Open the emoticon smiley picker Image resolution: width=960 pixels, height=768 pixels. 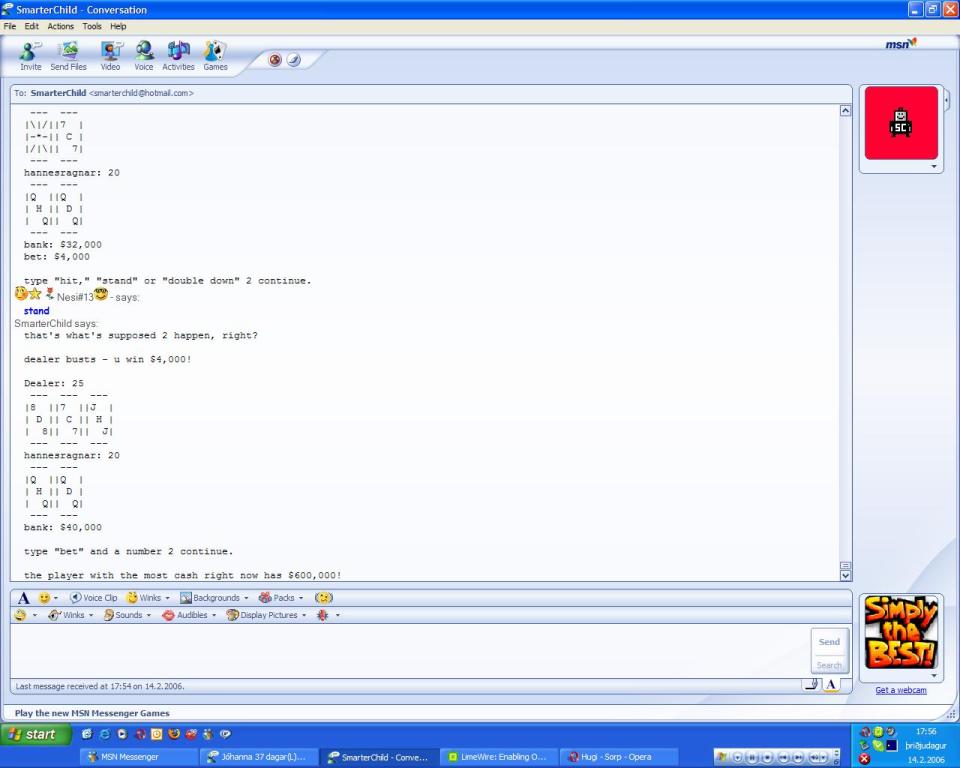click(x=47, y=598)
